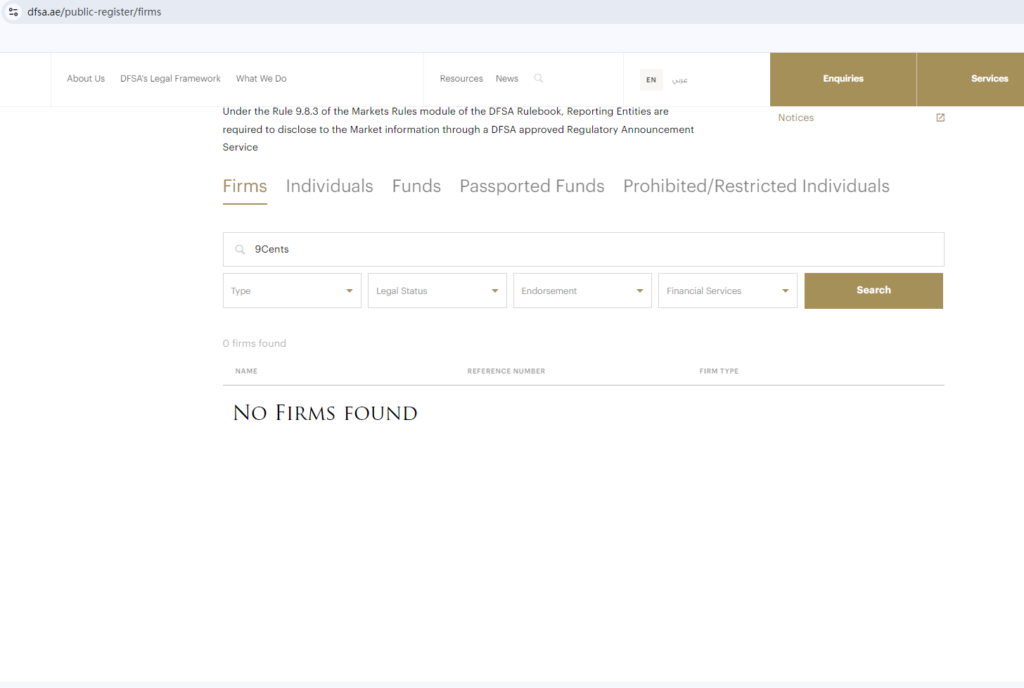Image resolution: width=1024 pixels, height=688 pixels.
Task: Click the firm search field containing 9Cents
Action: 583,249
